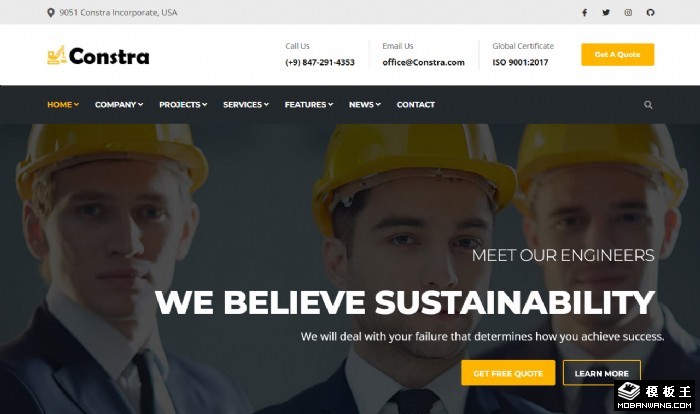
Task: Expand the Projects dropdown menu
Action: point(183,105)
